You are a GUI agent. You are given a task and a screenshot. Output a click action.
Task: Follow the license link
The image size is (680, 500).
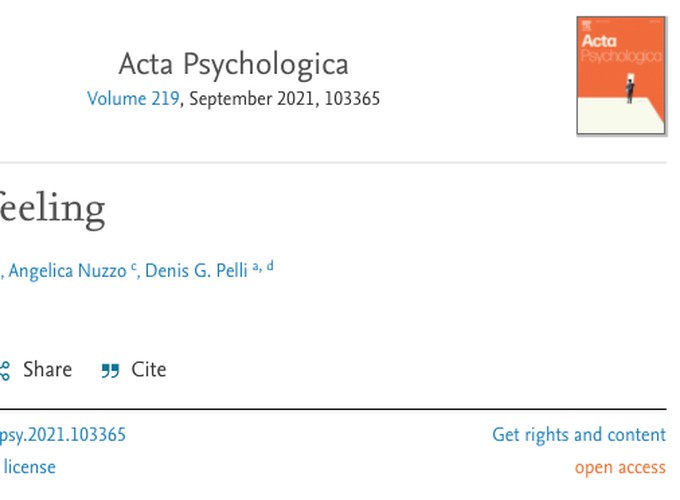[29, 467]
